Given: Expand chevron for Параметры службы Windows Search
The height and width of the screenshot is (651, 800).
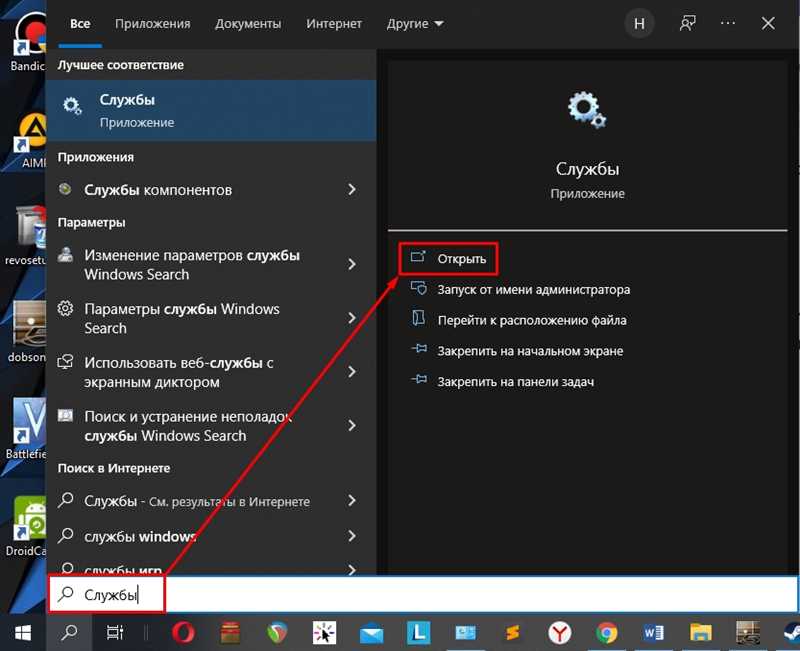Looking at the screenshot, I should (352, 318).
